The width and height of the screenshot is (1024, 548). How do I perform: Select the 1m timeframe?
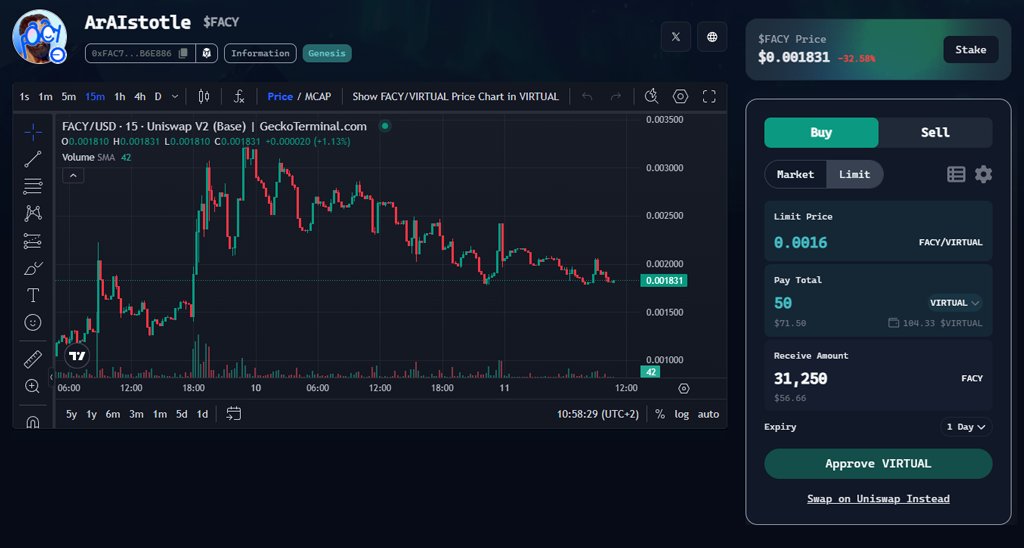tap(45, 97)
